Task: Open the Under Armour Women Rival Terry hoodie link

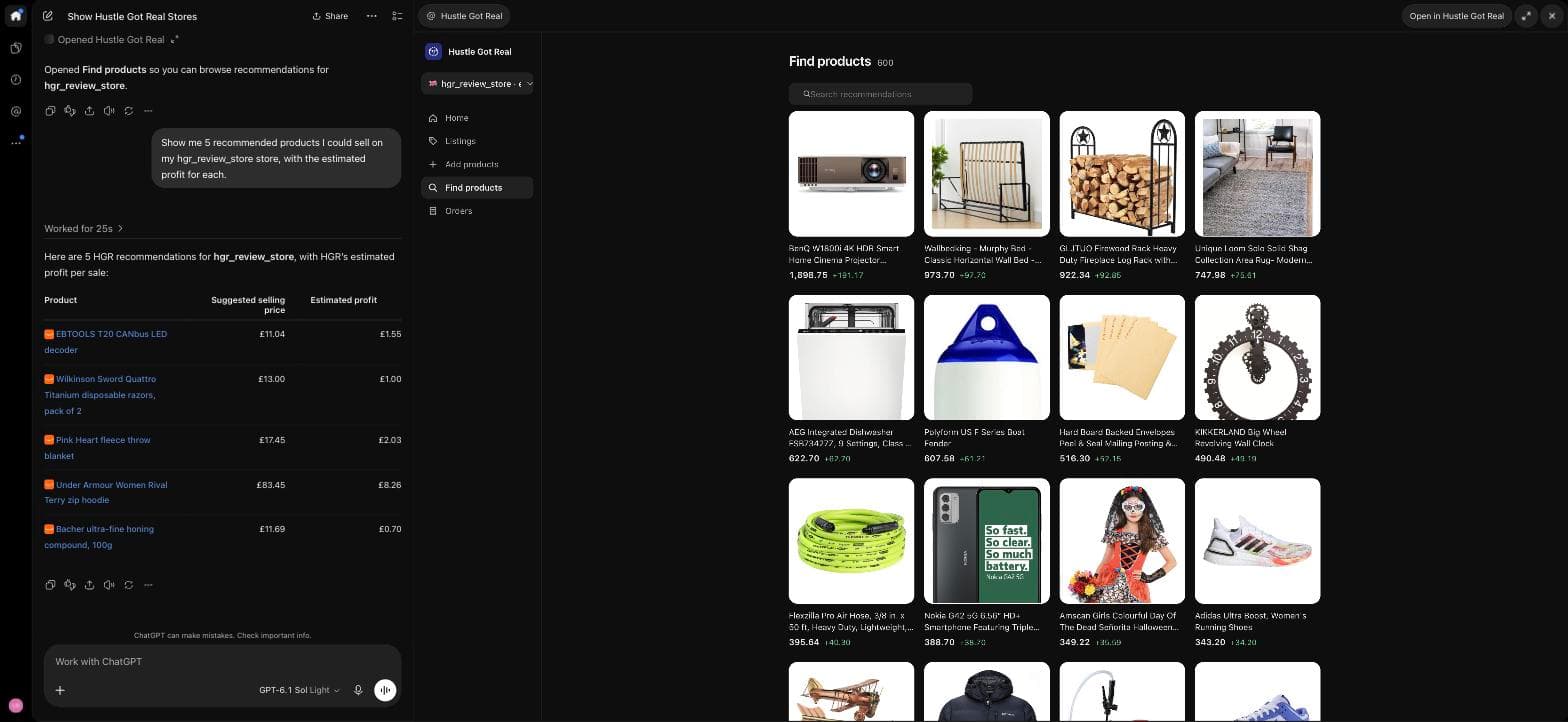Action: pos(106,492)
